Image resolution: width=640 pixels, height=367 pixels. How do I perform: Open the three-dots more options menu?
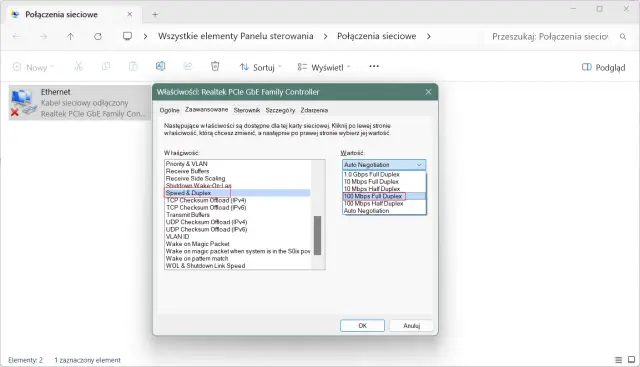click(x=374, y=66)
